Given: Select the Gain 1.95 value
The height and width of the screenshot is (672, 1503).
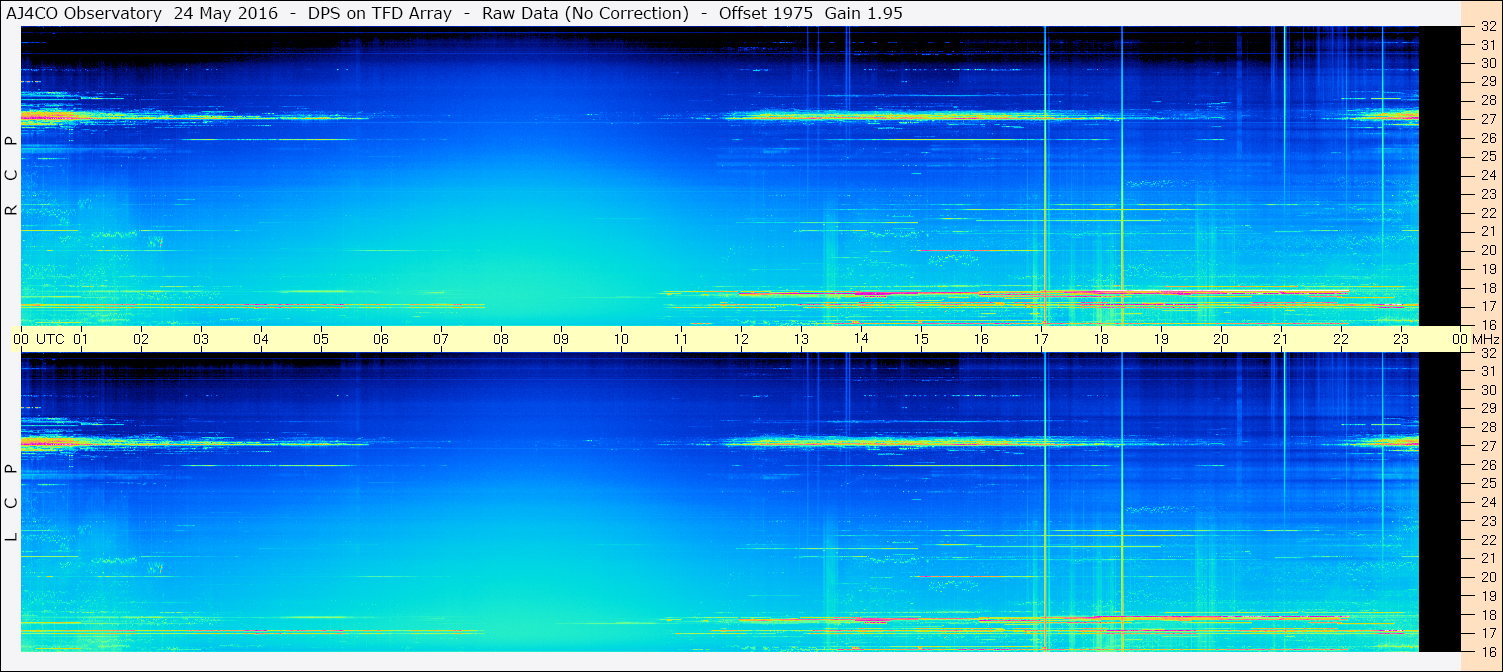Looking at the screenshot, I should coord(864,13).
